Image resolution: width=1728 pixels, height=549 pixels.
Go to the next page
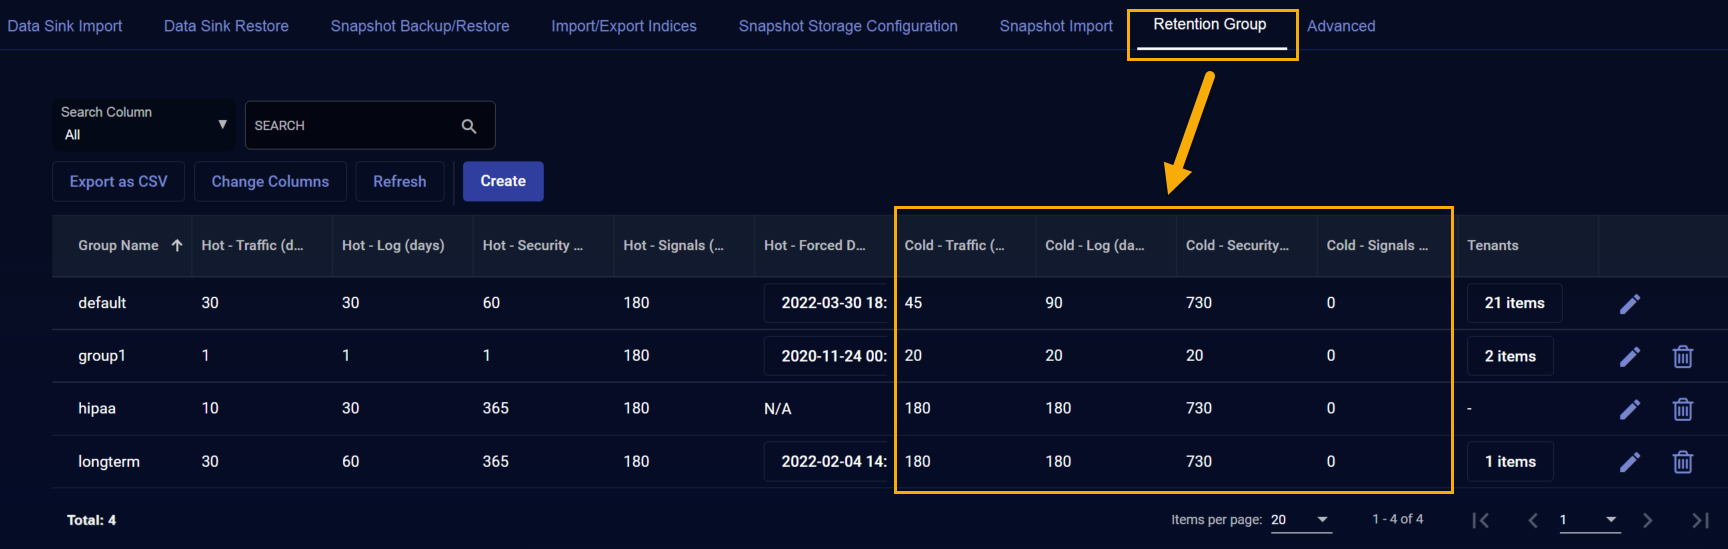coord(1648,520)
